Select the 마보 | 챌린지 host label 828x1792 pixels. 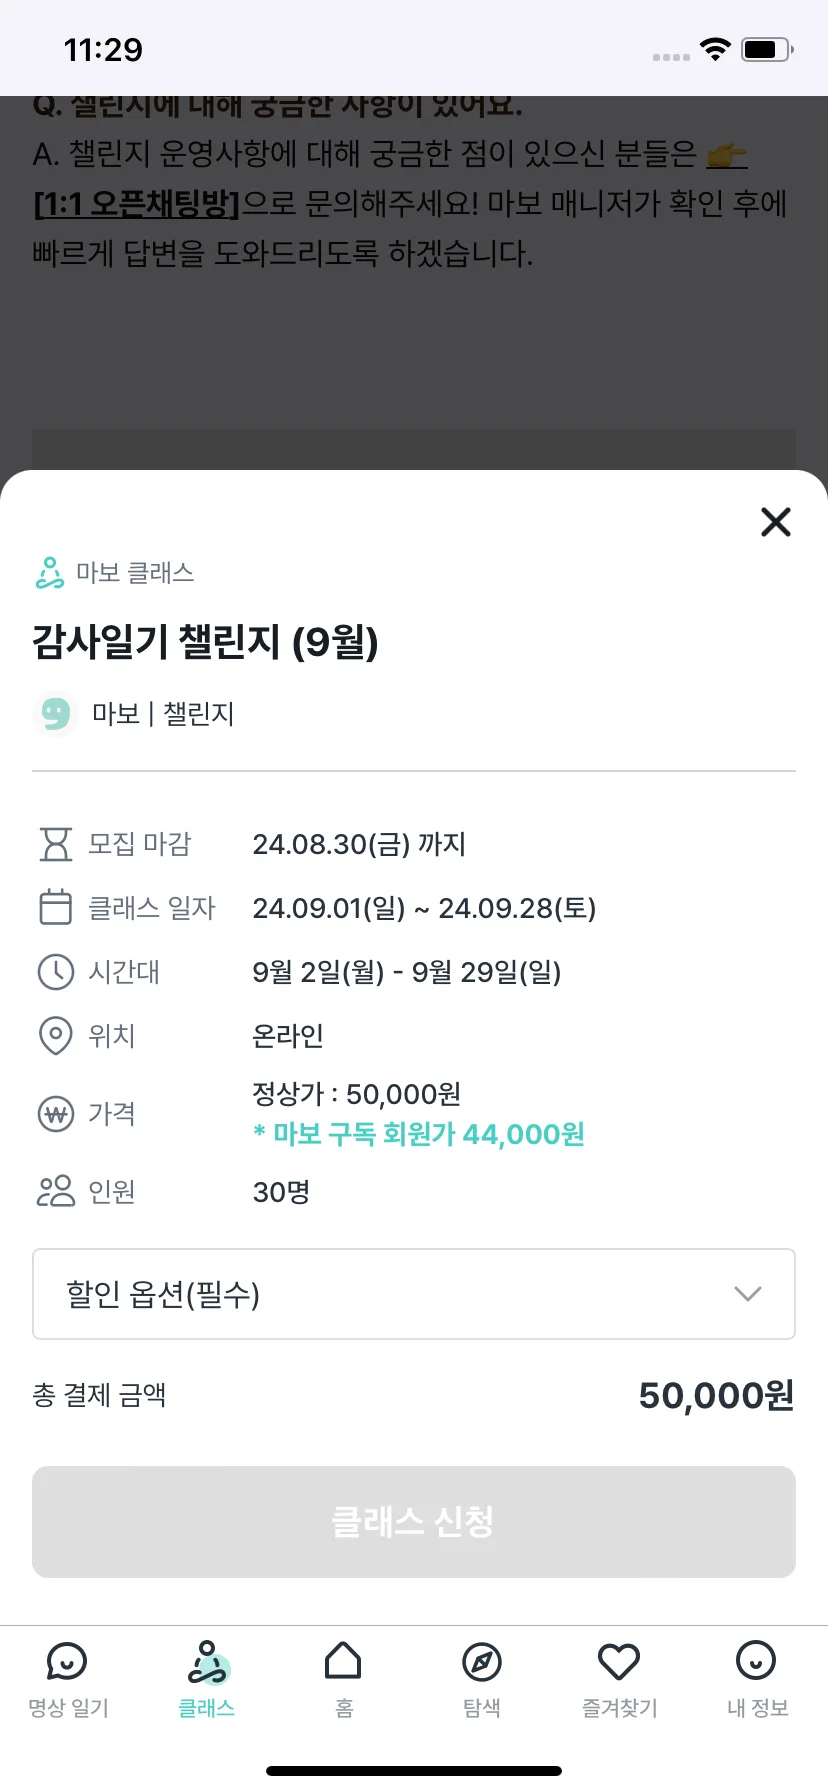click(163, 714)
